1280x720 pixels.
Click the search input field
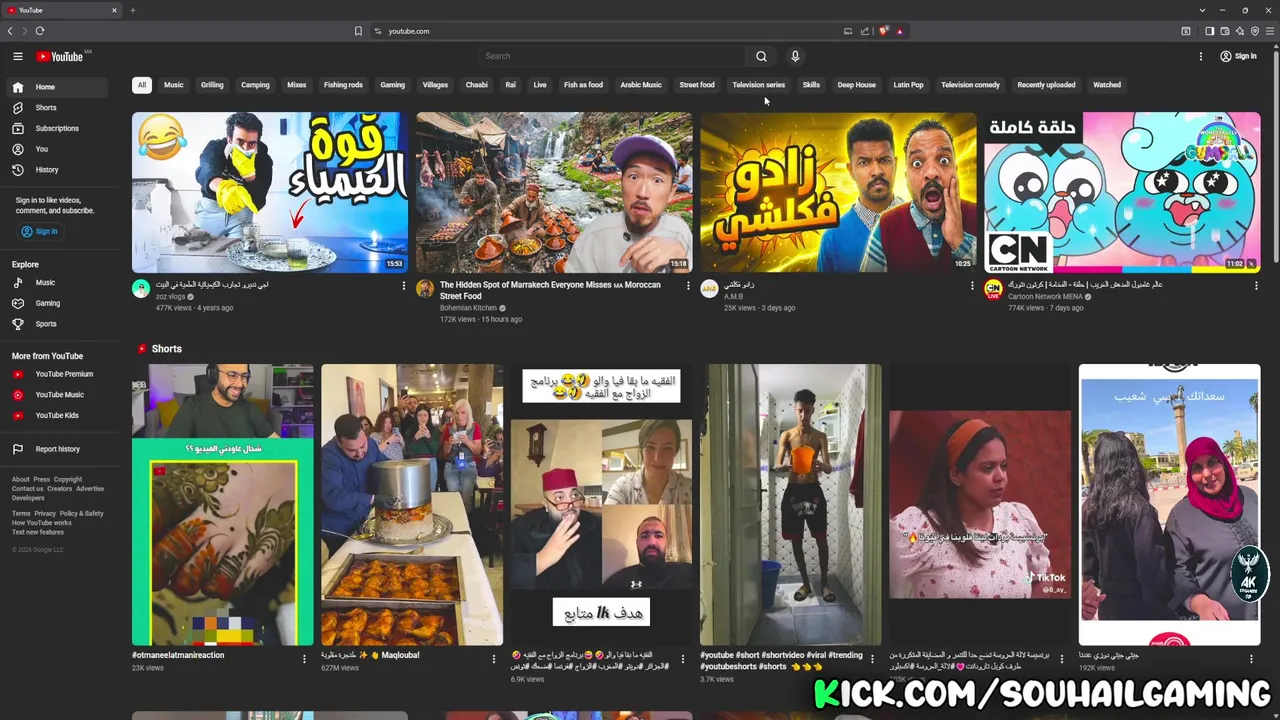point(610,57)
